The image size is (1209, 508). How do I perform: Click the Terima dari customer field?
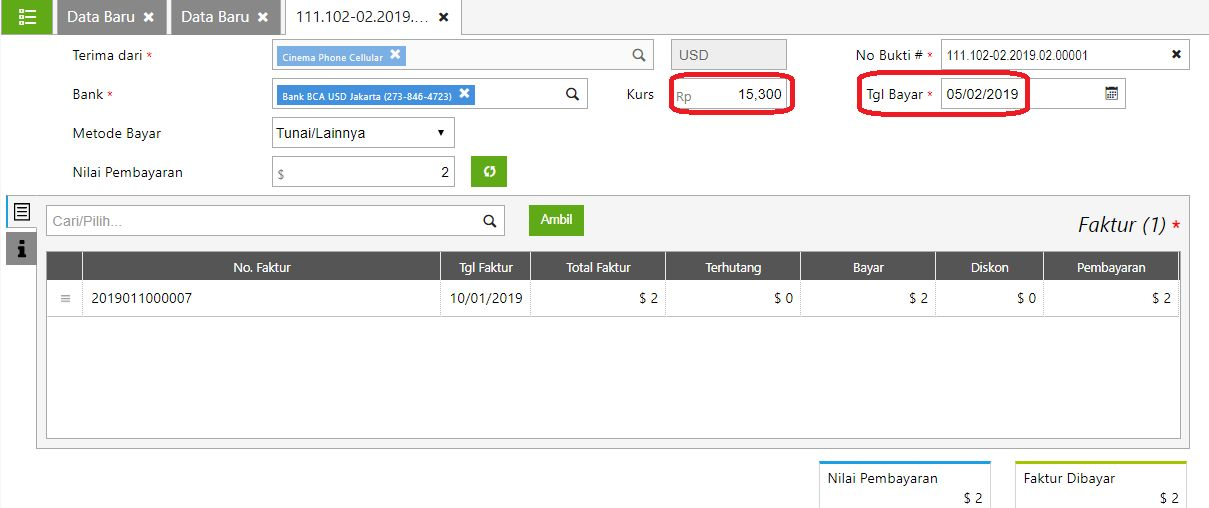click(x=464, y=55)
